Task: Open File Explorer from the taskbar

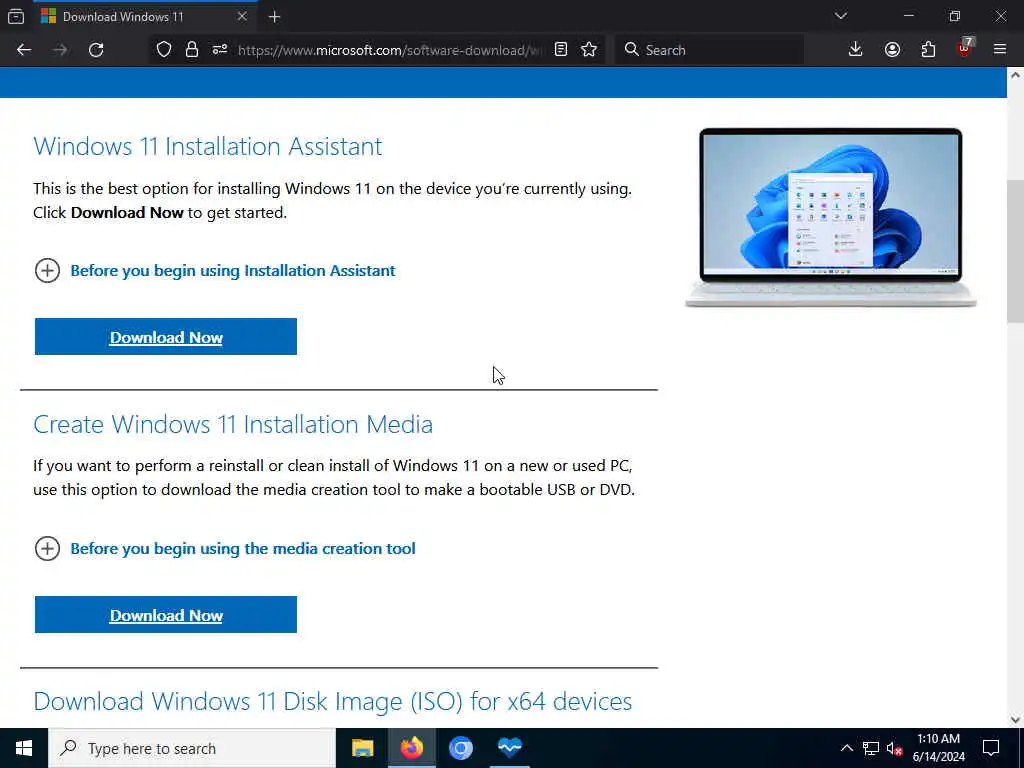Action: pos(362,748)
